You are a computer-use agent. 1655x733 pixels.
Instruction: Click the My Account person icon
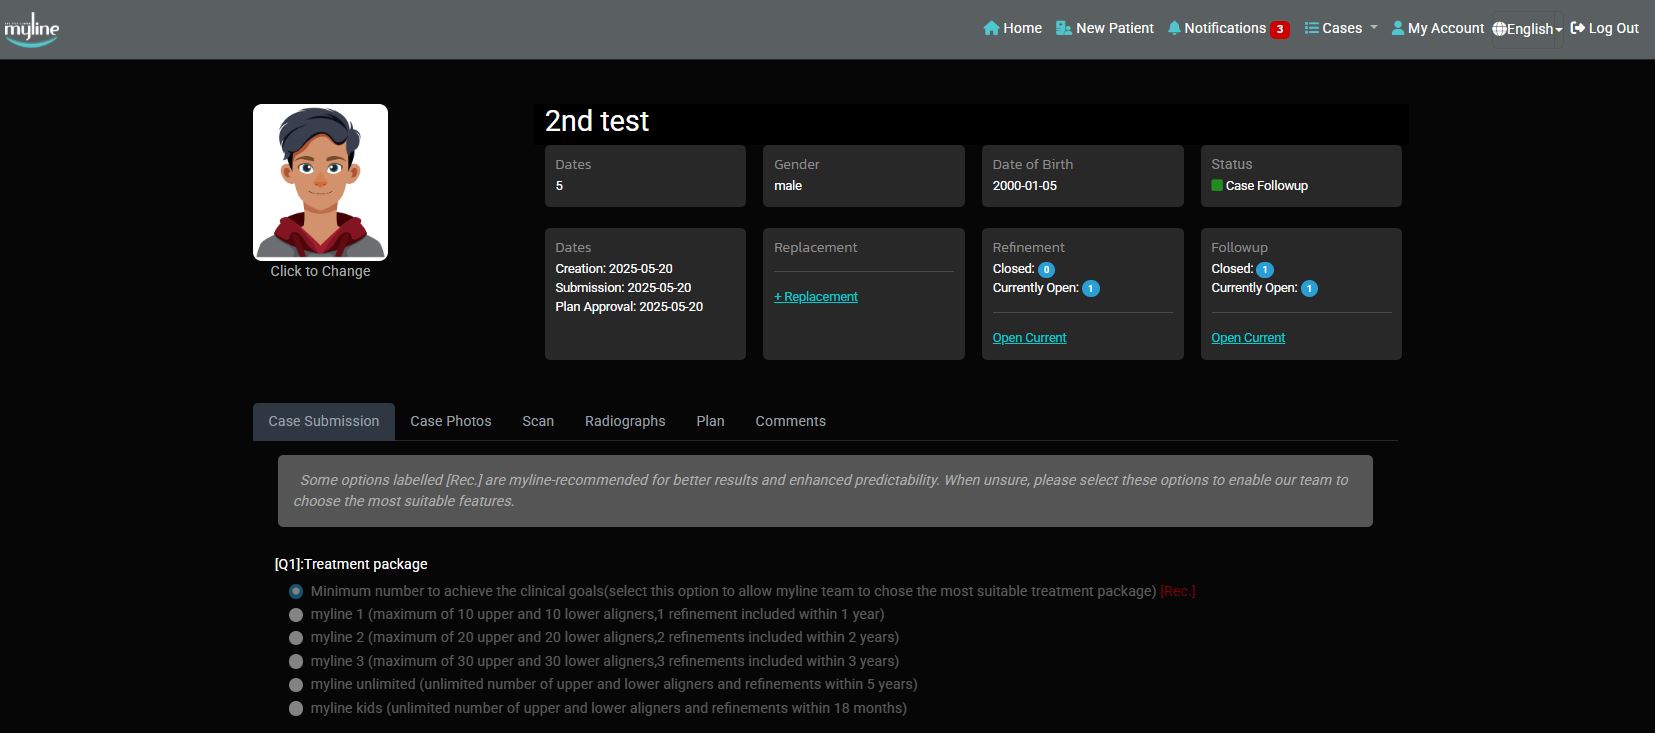pyautogui.click(x=1398, y=28)
